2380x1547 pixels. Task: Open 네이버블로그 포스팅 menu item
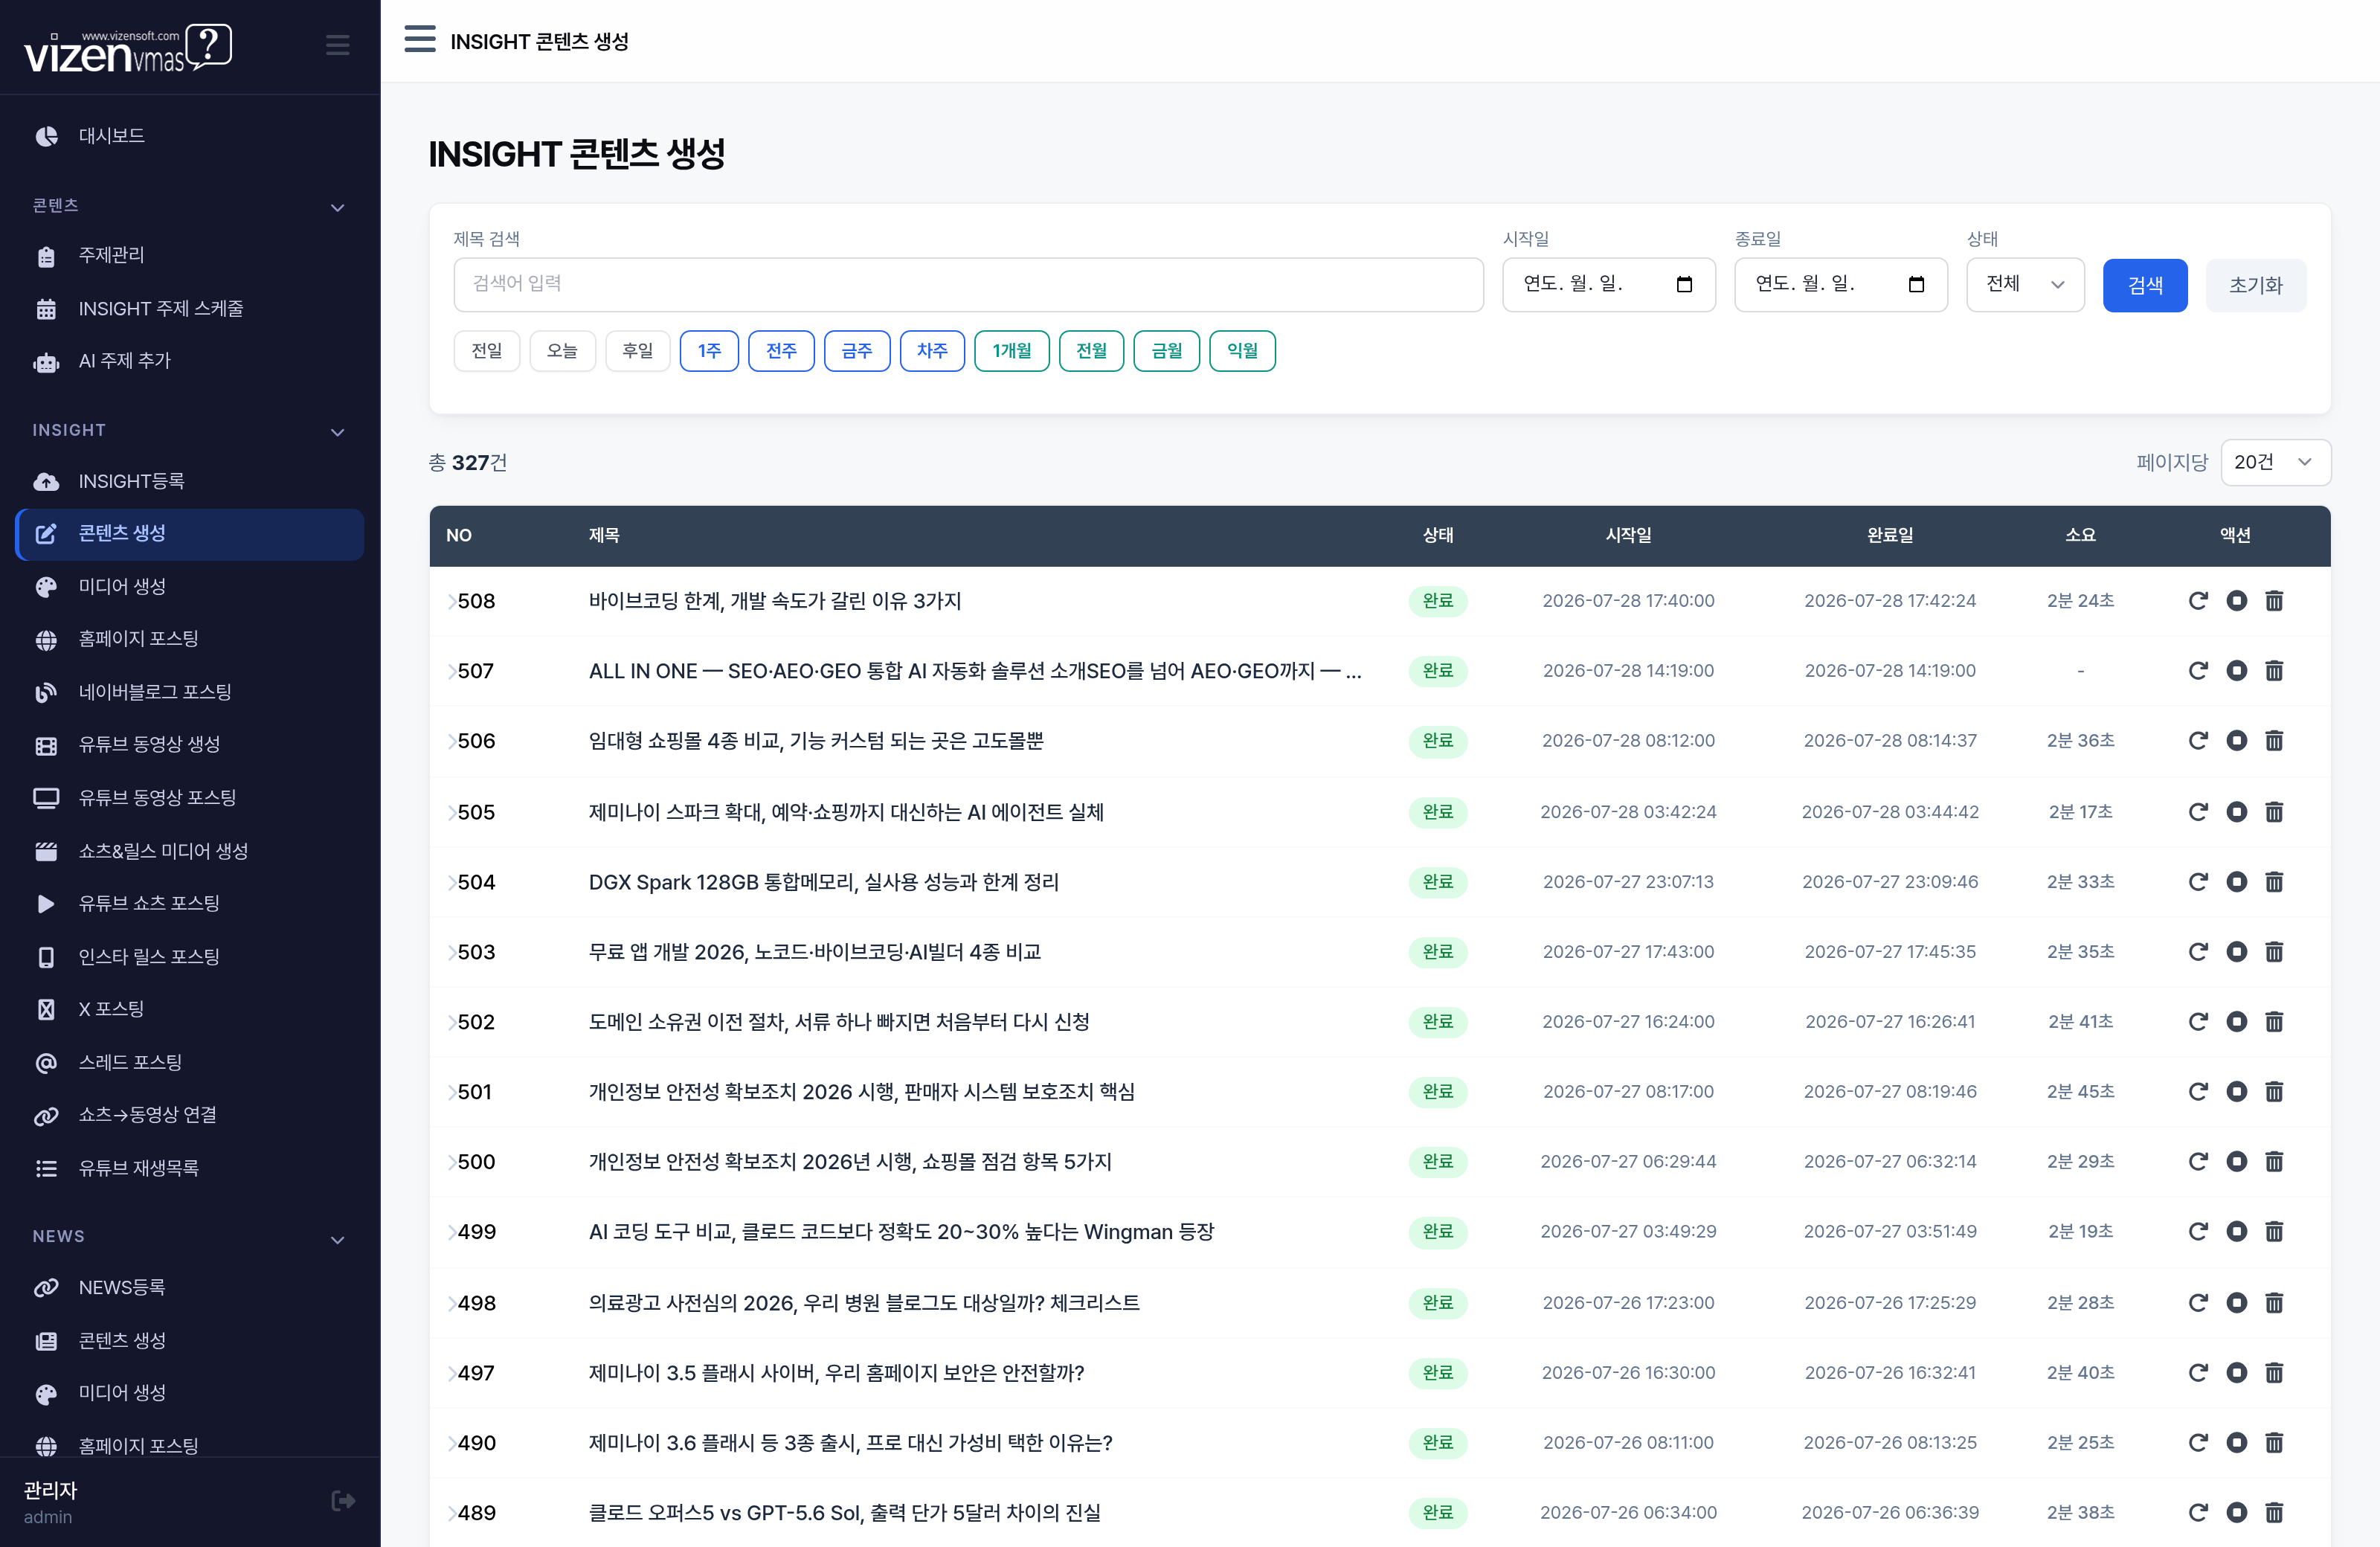click(190, 692)
